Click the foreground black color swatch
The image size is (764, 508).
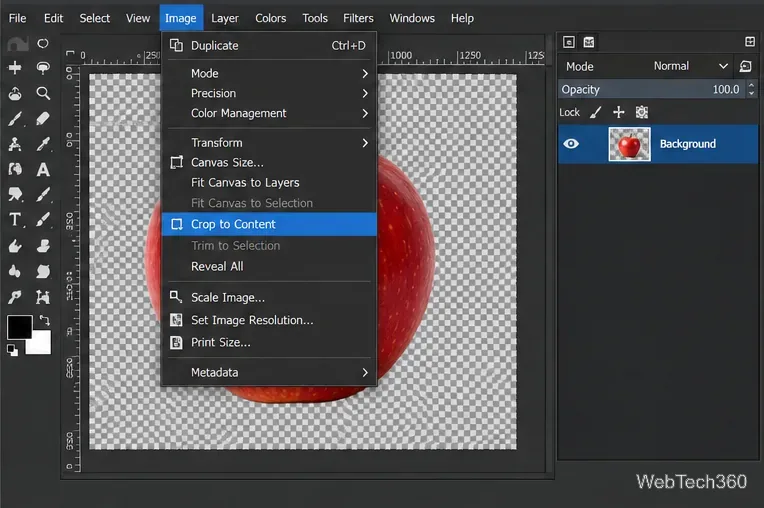click(x=19, y=327)
